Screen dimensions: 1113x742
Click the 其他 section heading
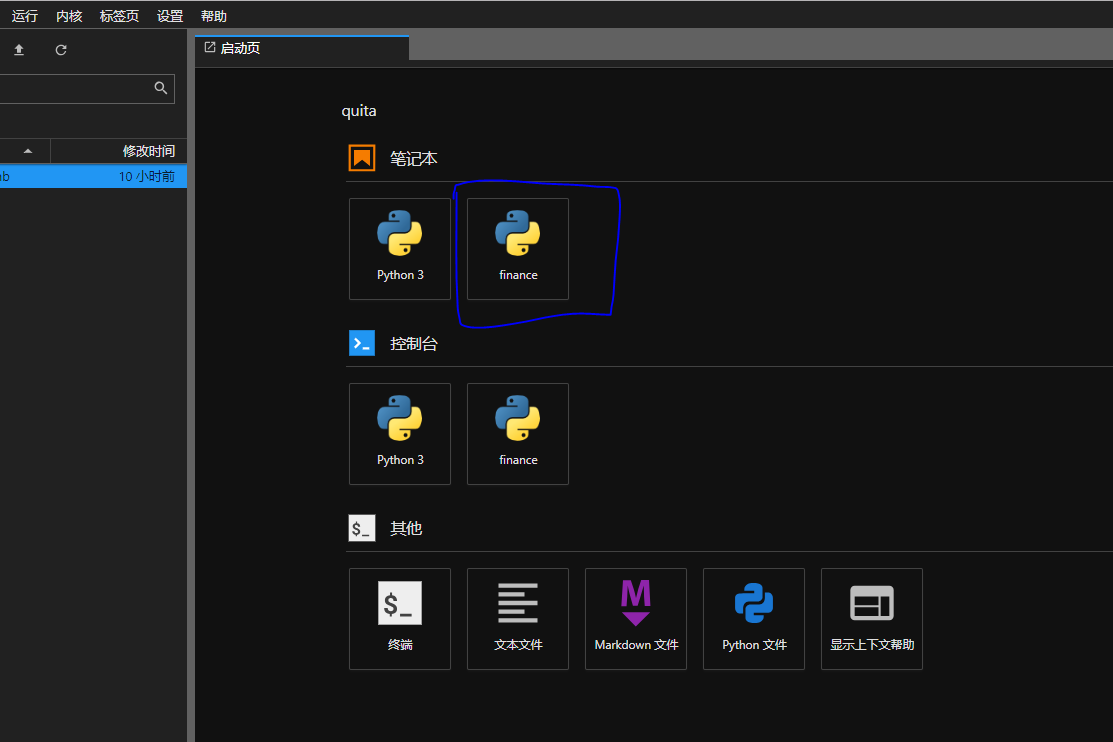406,528
